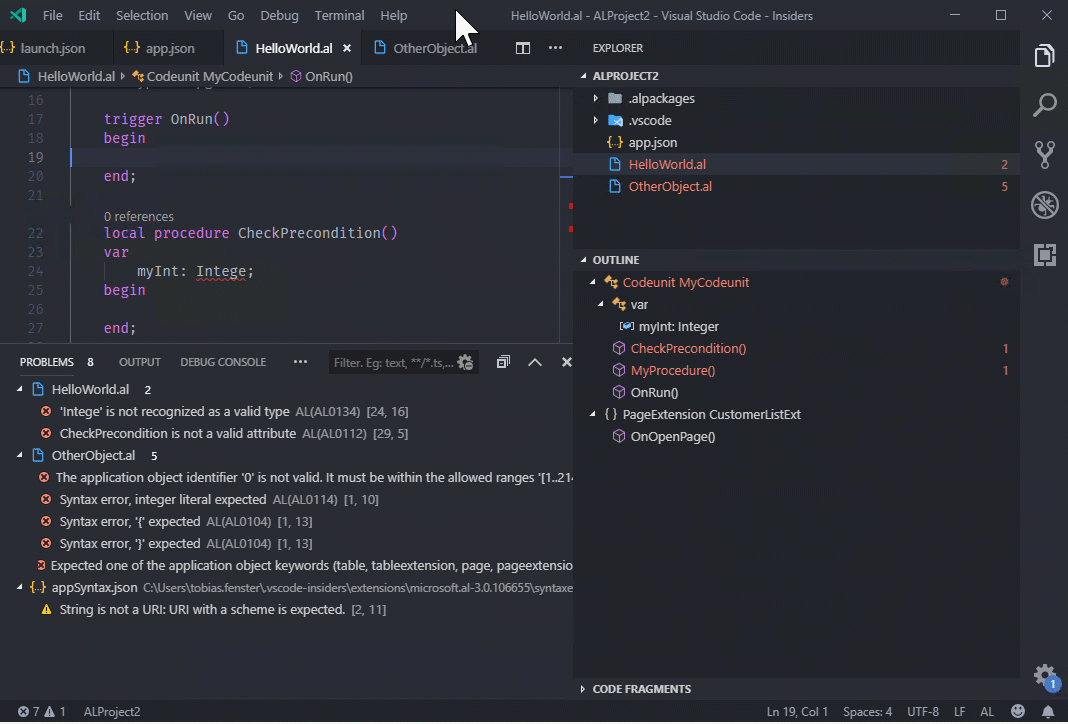Select CheckPrecondition() in Outline
The width and height of the screenshot is (1068, 724).
pyautogui.click(x=688, y=348)
